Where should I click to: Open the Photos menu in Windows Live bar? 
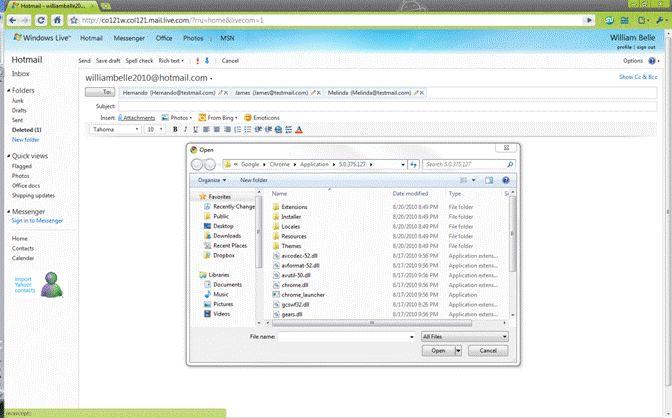(x=194, y=38)
